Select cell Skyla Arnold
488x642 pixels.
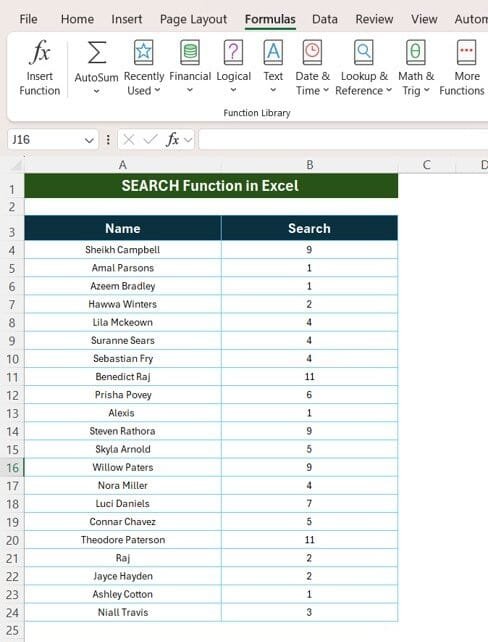point(123,449)
